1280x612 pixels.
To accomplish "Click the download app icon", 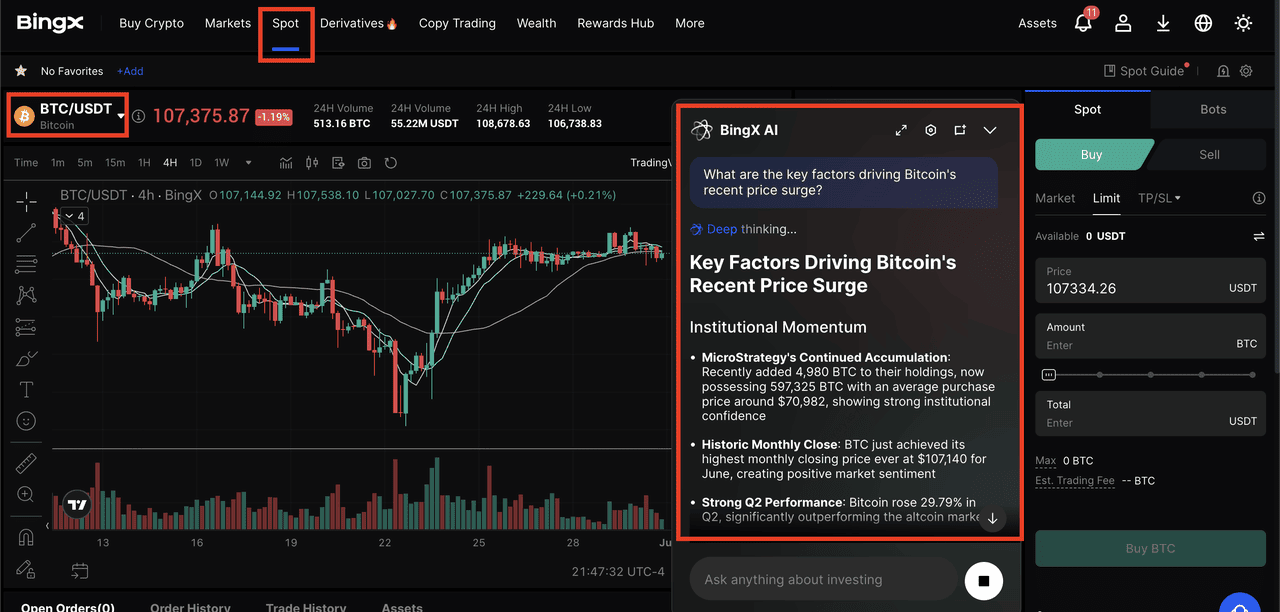I will pyautogui.click(x=1163, y=23).
